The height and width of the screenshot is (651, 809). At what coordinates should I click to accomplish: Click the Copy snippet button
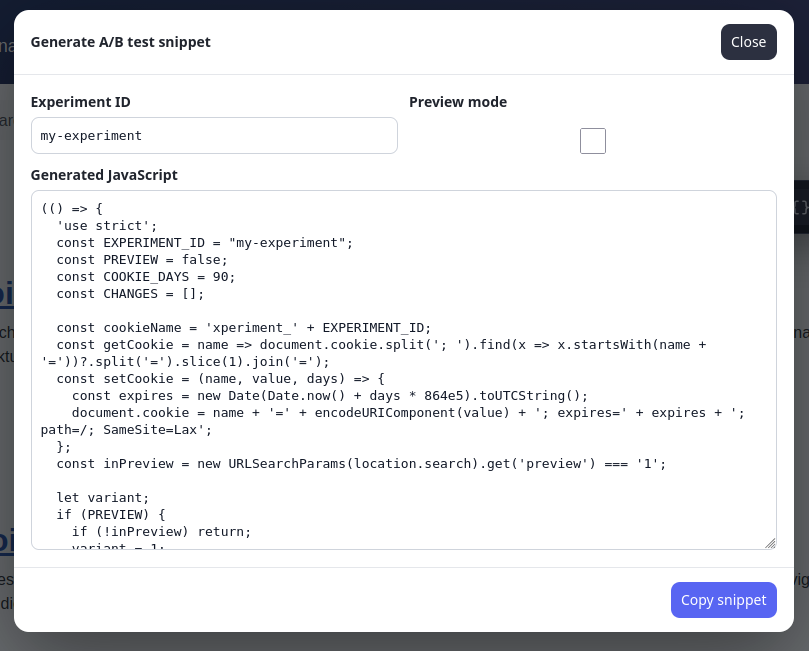pos(723,600)
